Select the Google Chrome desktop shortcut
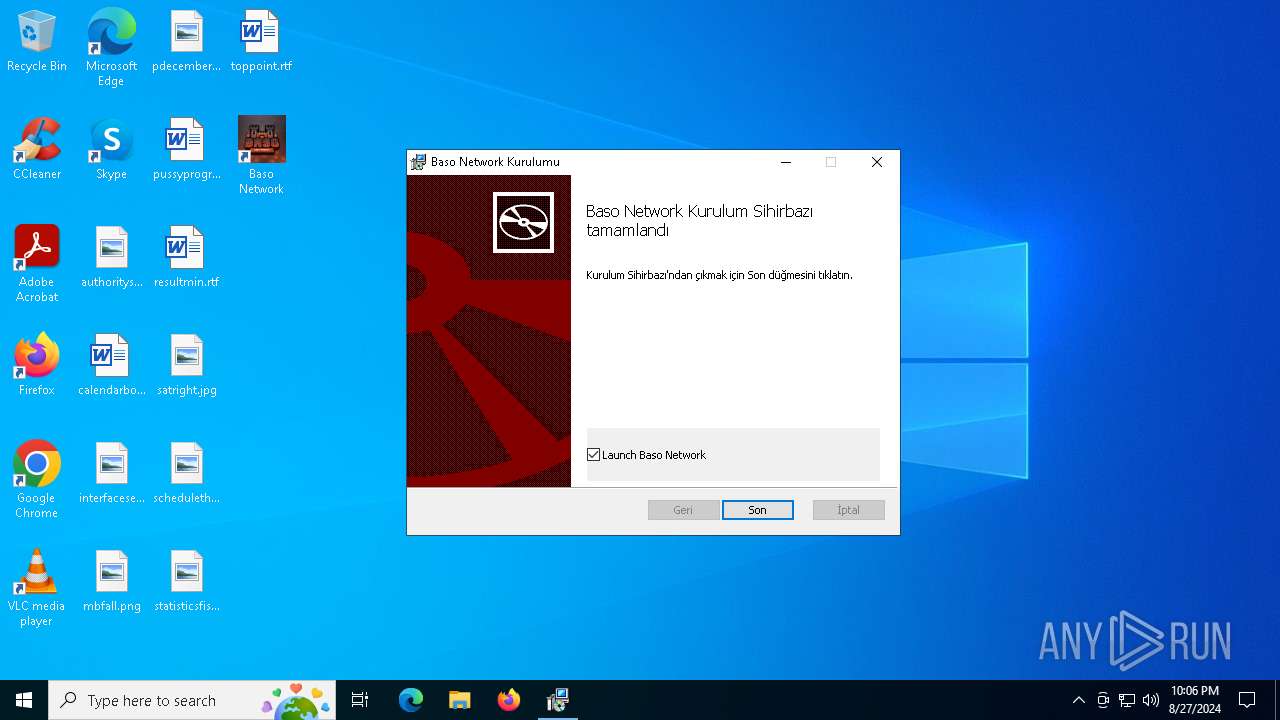1280x720 pixels. pos(37,480)
